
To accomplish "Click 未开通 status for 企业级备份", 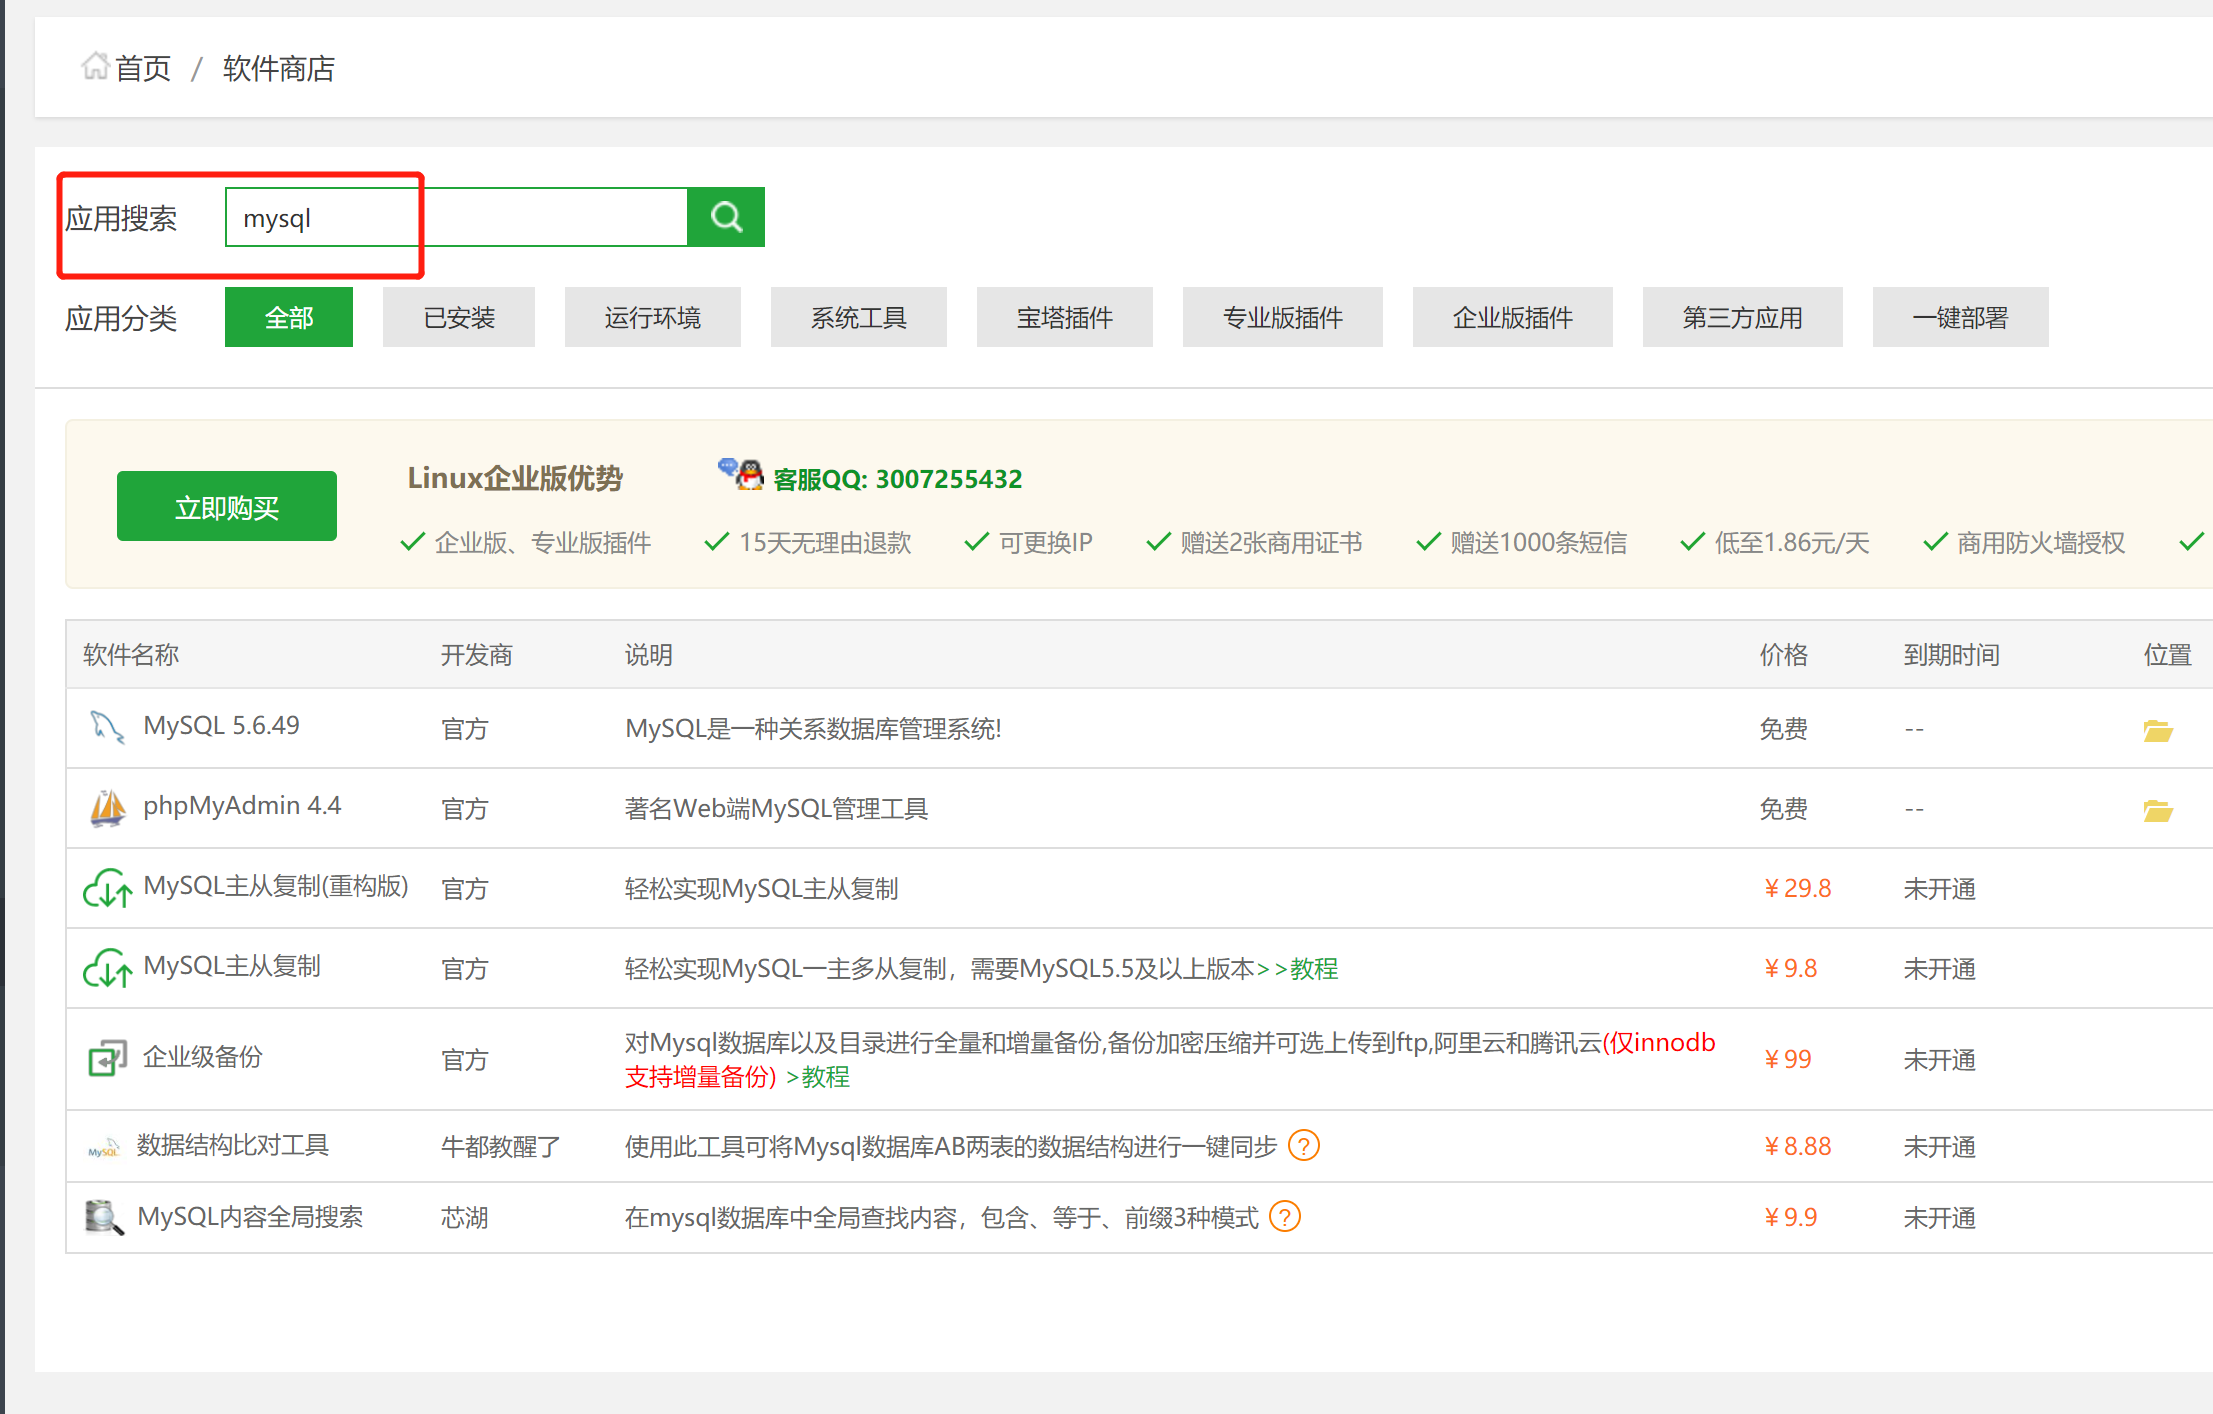I will [1940, 1059].
